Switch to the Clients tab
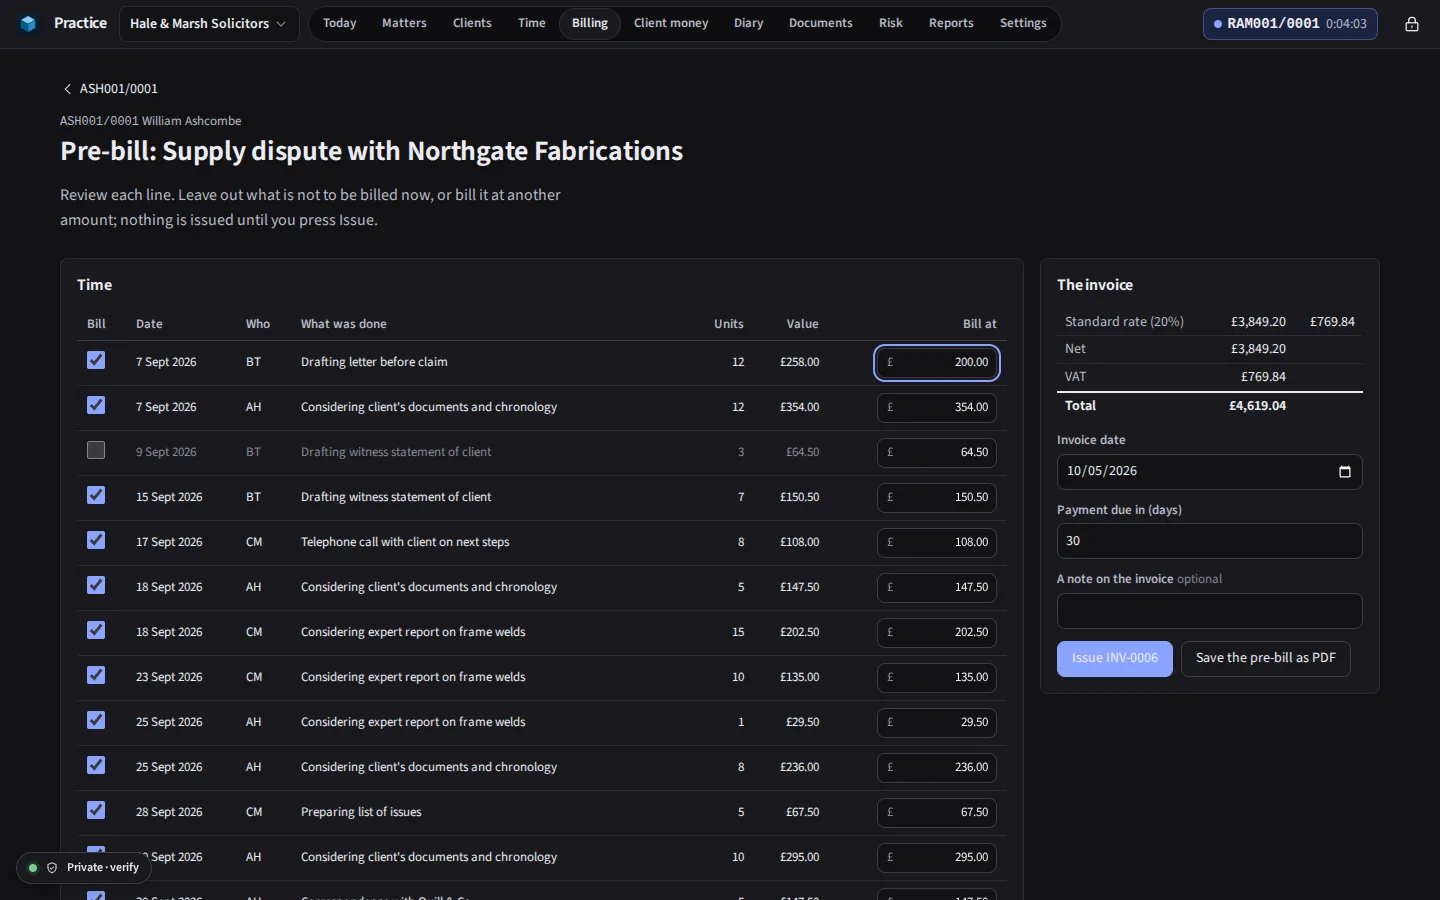1440x900 pixels. coord(472,23)
